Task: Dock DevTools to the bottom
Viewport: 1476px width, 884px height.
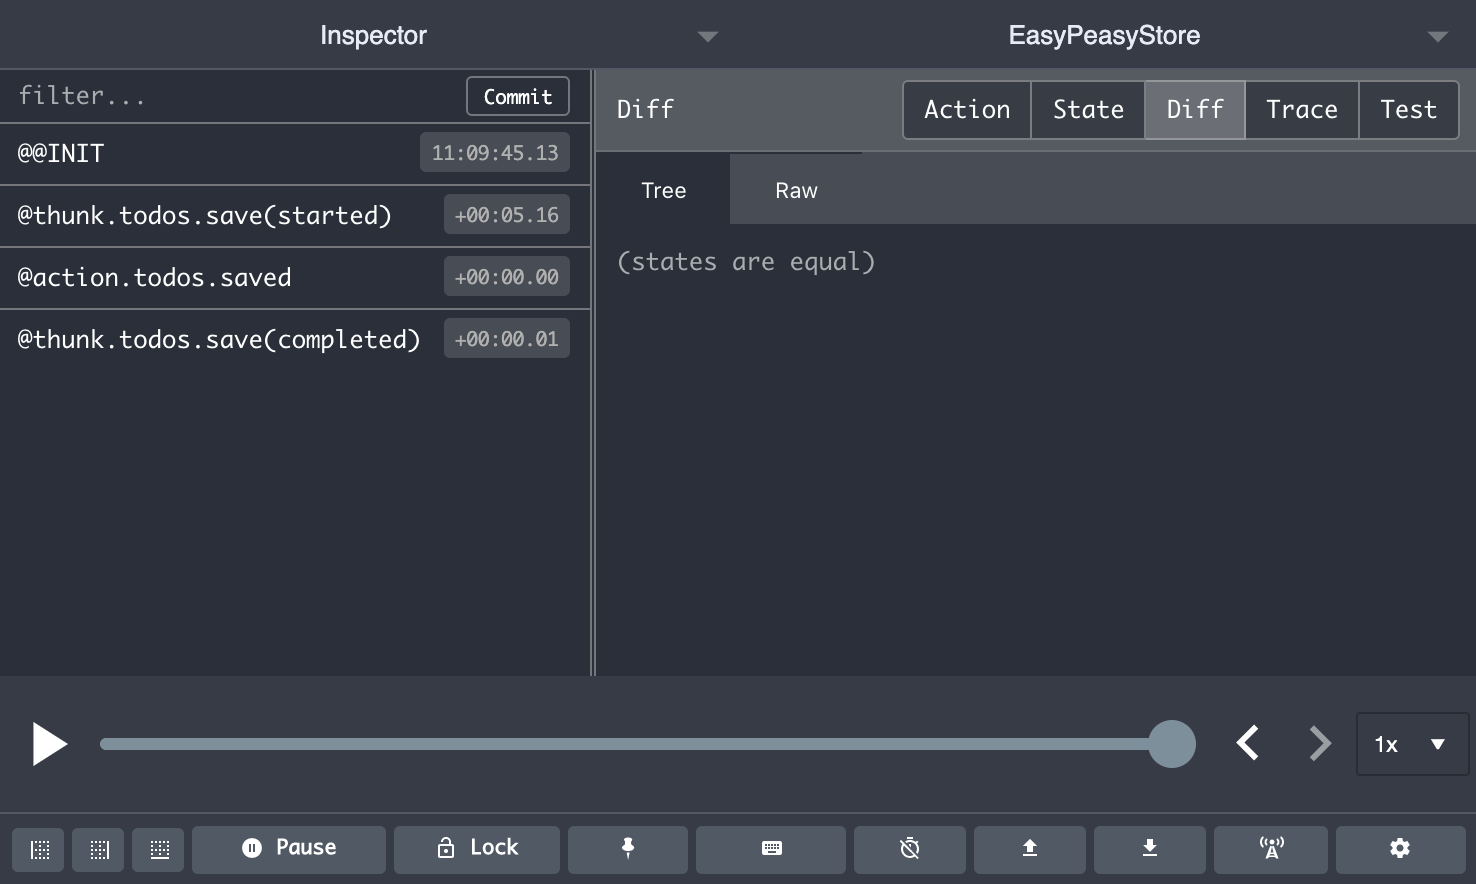Action: 159,849
